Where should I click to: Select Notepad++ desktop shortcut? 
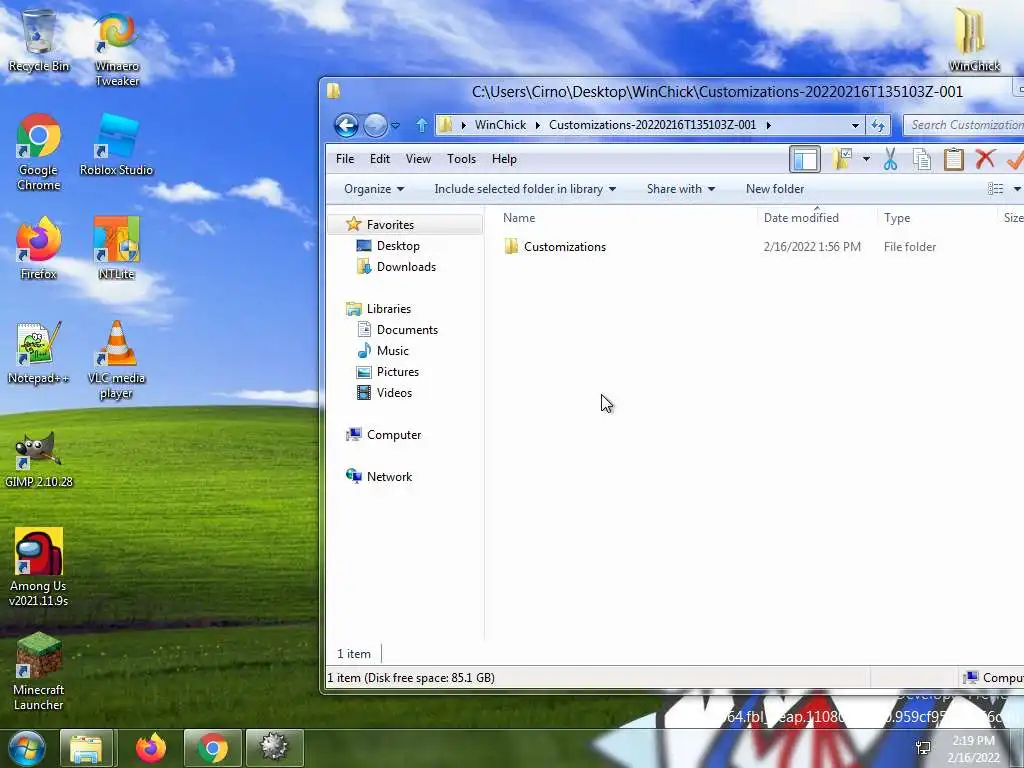pyautogui.click(x=39, y=353)
